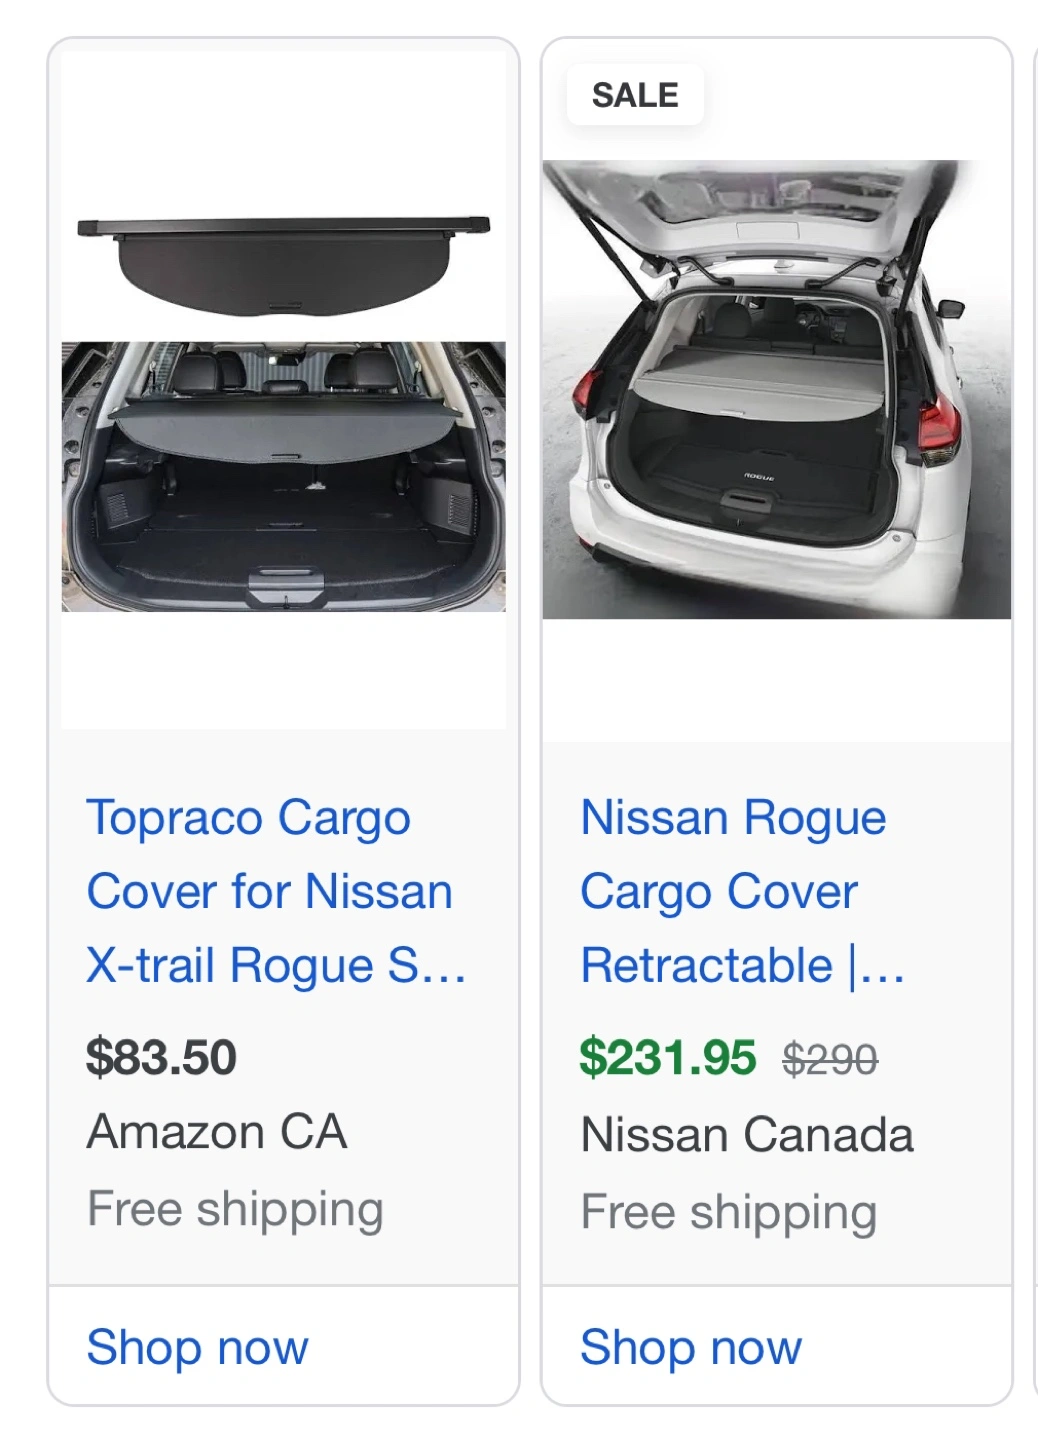Click the white Nissan Rogue product photo
Screen dimensions: 1038x1440
coord(776,390)
